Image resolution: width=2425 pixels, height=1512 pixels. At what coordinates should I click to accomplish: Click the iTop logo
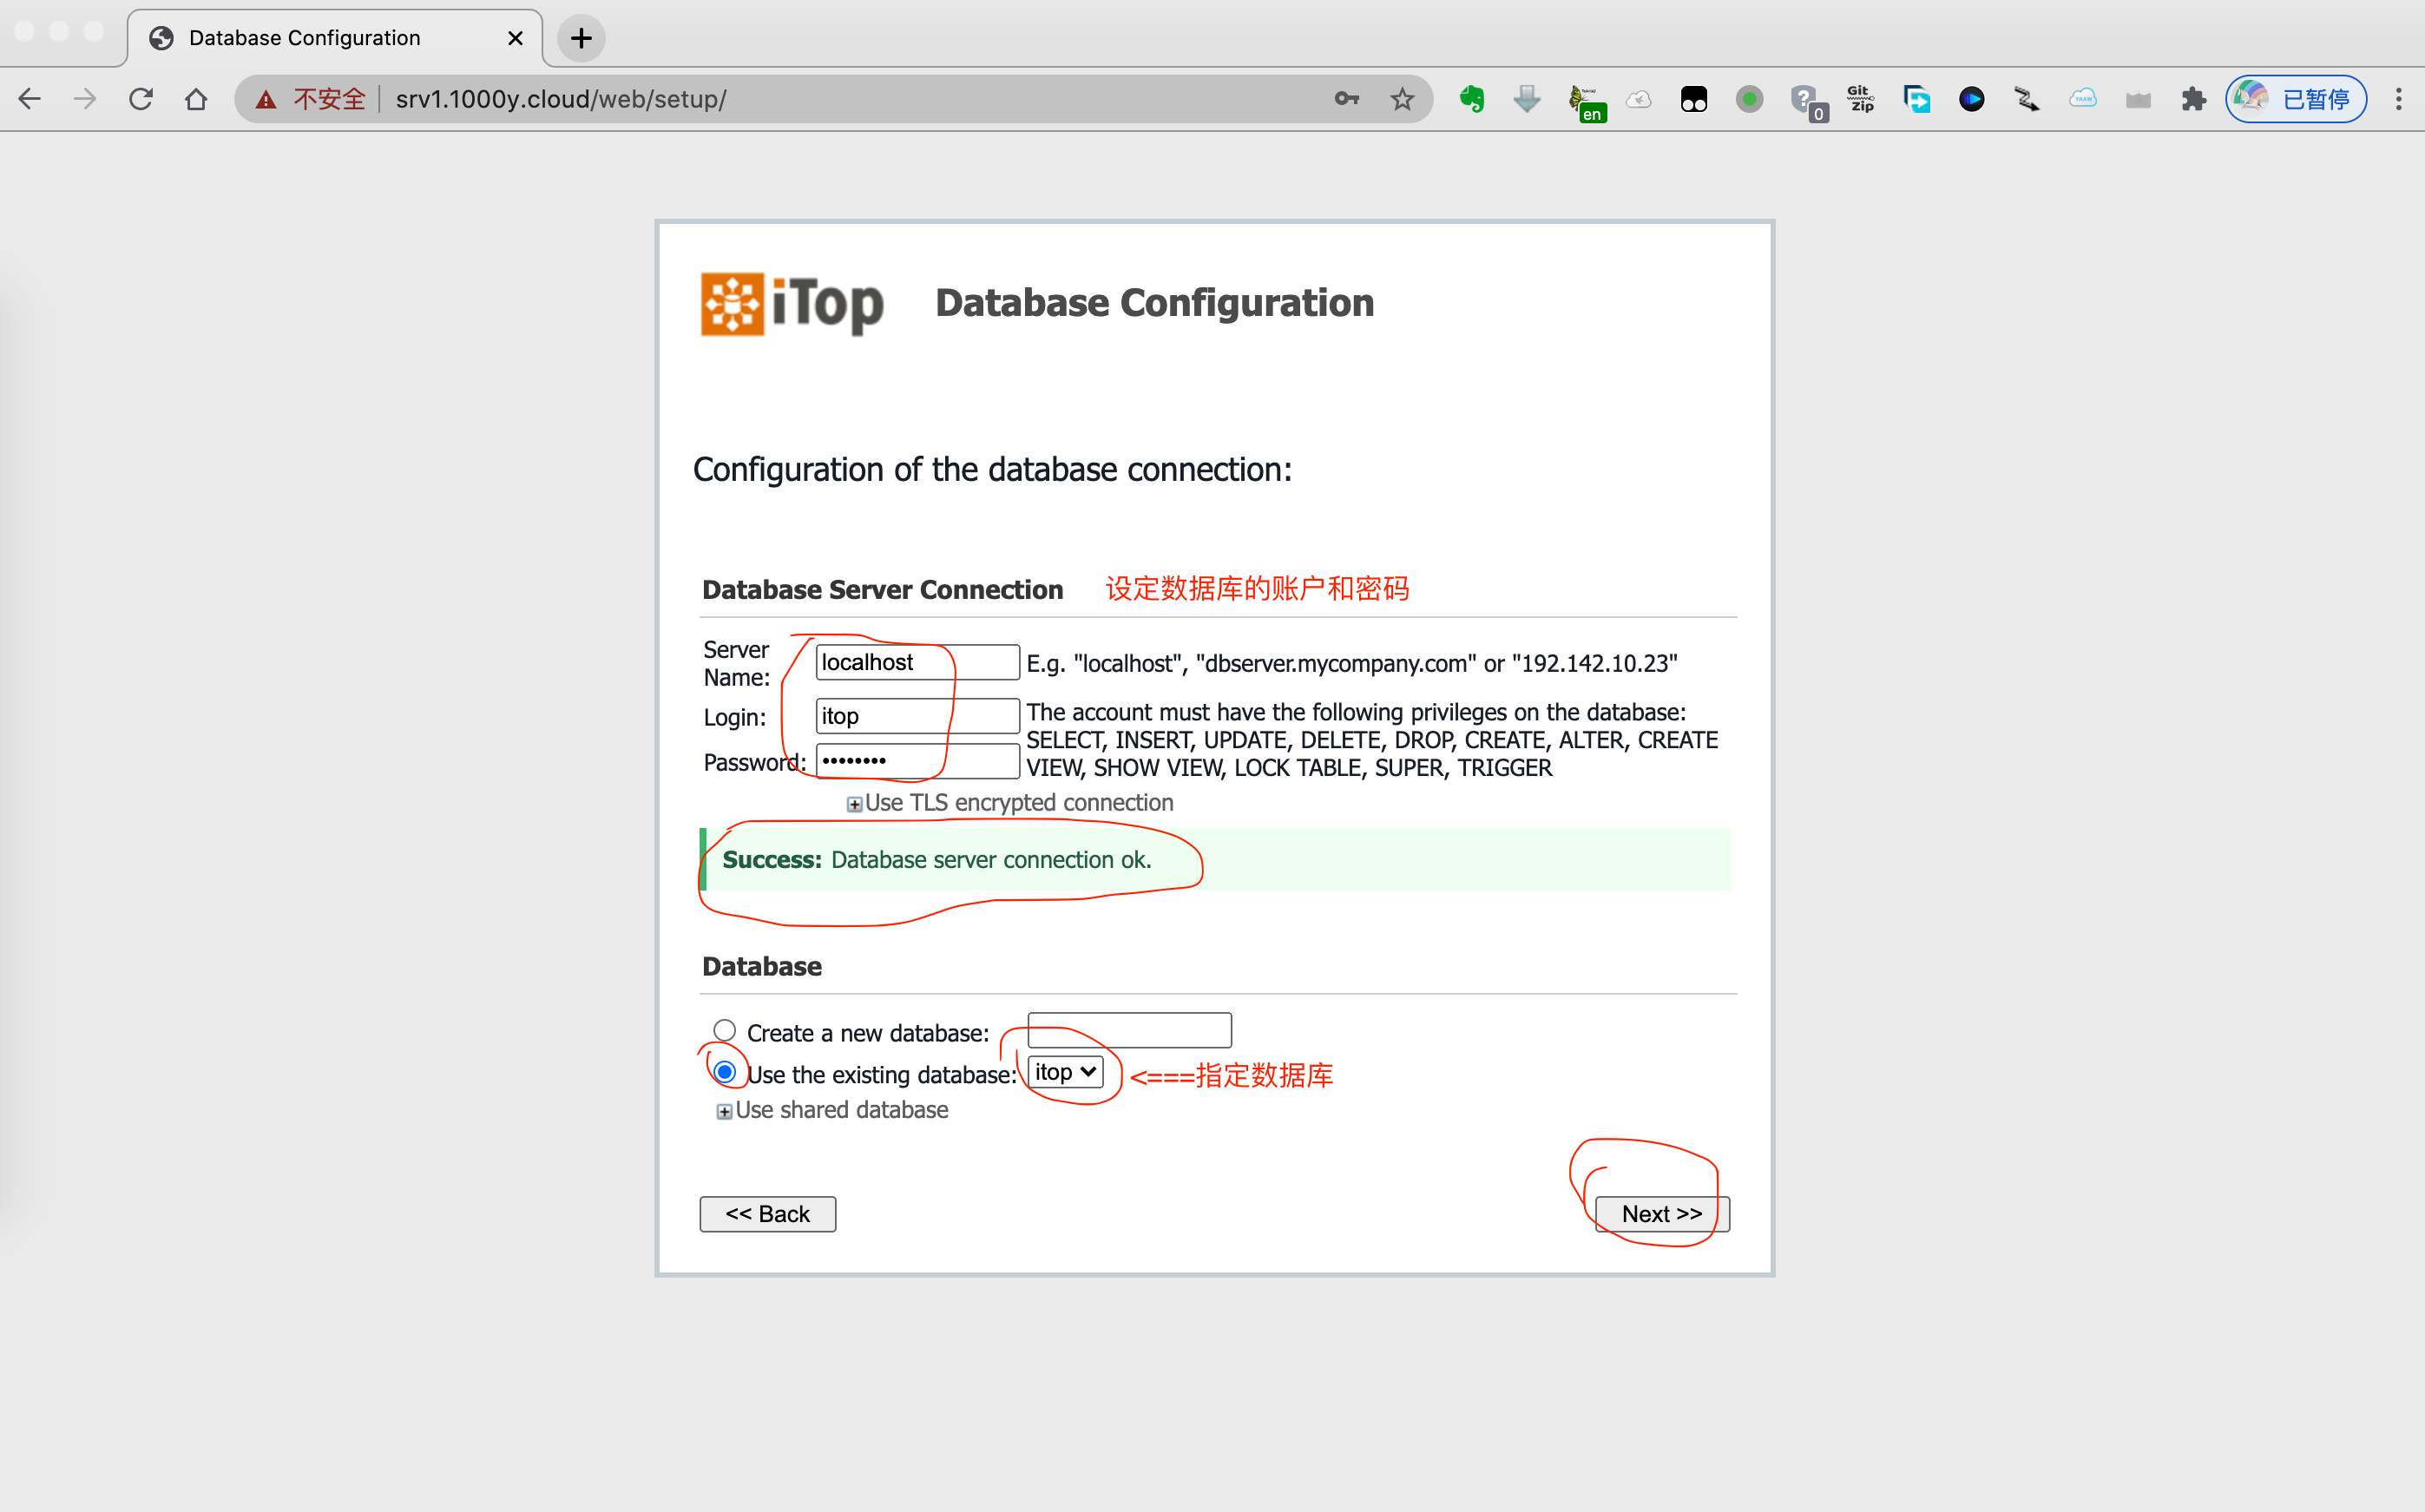[x=792, y=303]
